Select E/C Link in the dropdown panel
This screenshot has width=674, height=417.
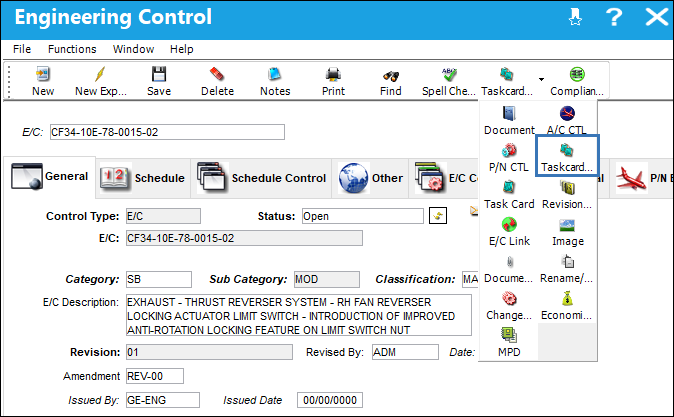pos(509,232)
